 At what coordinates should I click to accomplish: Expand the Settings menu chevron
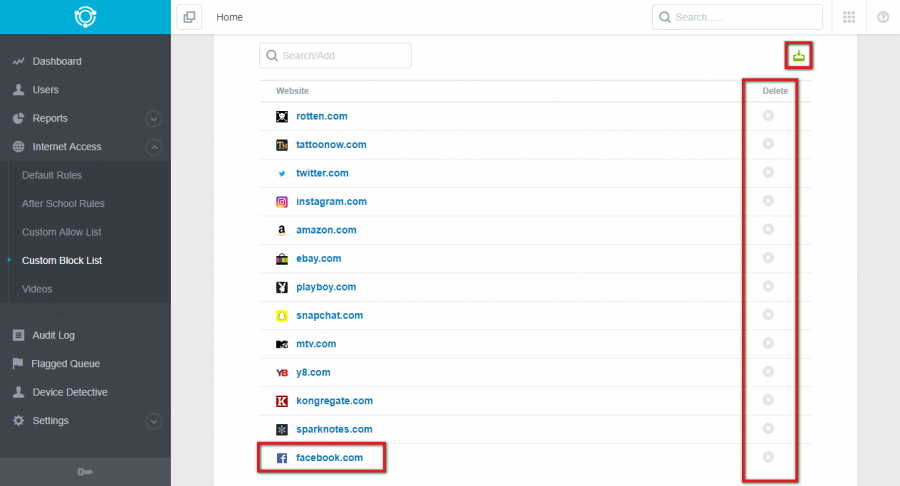point(153,421)
